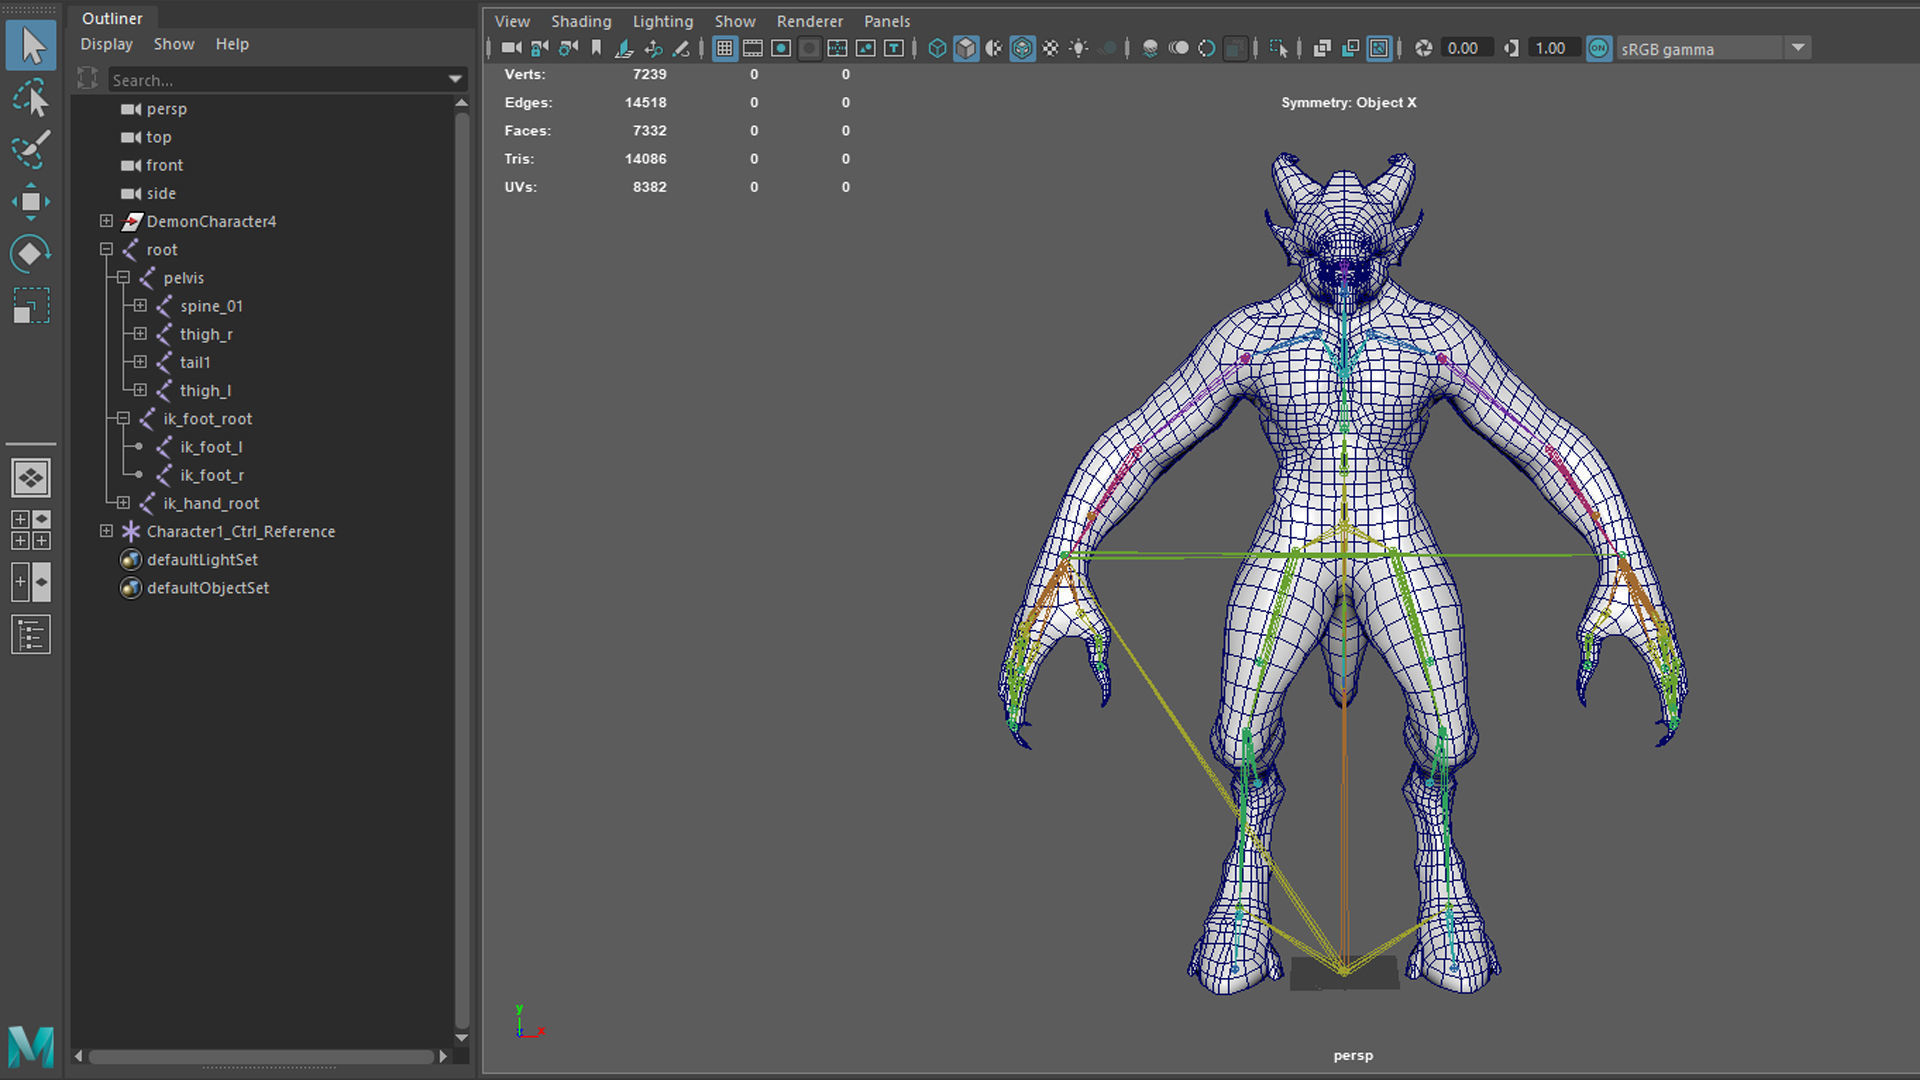The width and height of the screenshot is (1920, 1080).
Task: Open the sRGB gamma color space dropdown
Action: tap(1798, 48)
